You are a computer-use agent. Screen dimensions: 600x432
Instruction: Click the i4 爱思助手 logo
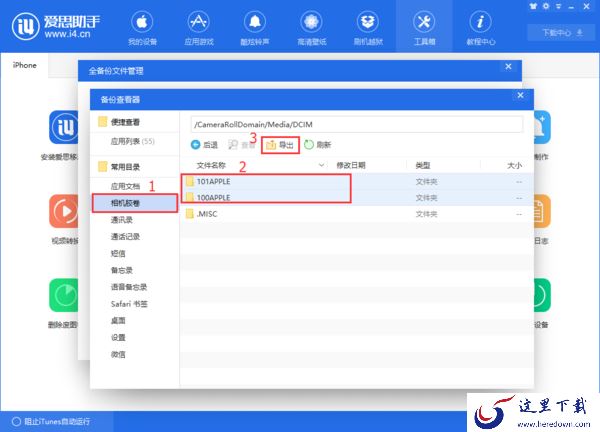pyautogui.click(x=55, y=26)
